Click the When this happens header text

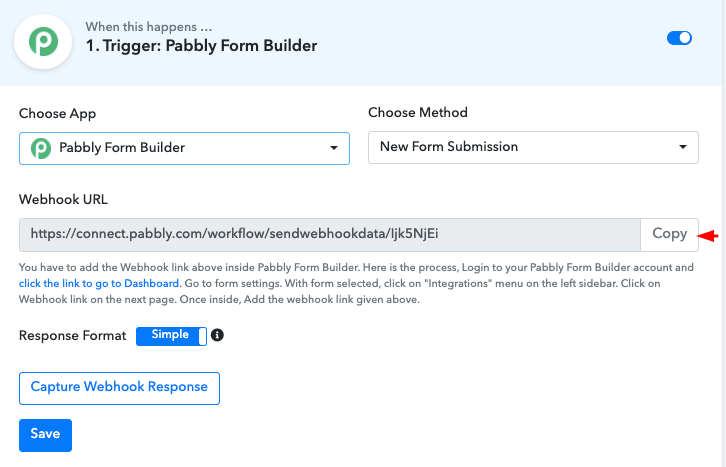tap(149, 27)
